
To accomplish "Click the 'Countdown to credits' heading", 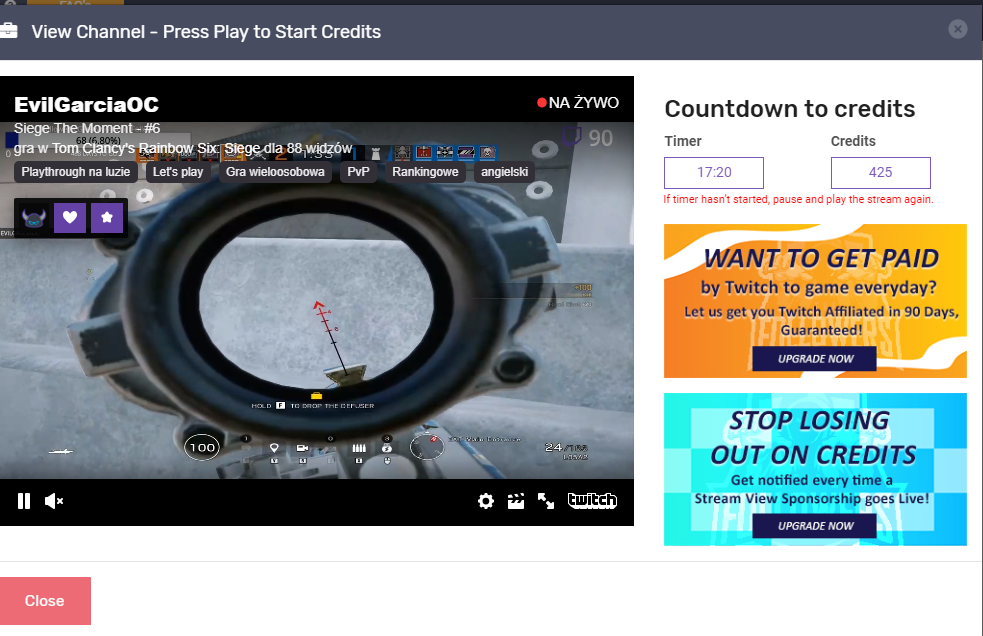I will (790, 109).
